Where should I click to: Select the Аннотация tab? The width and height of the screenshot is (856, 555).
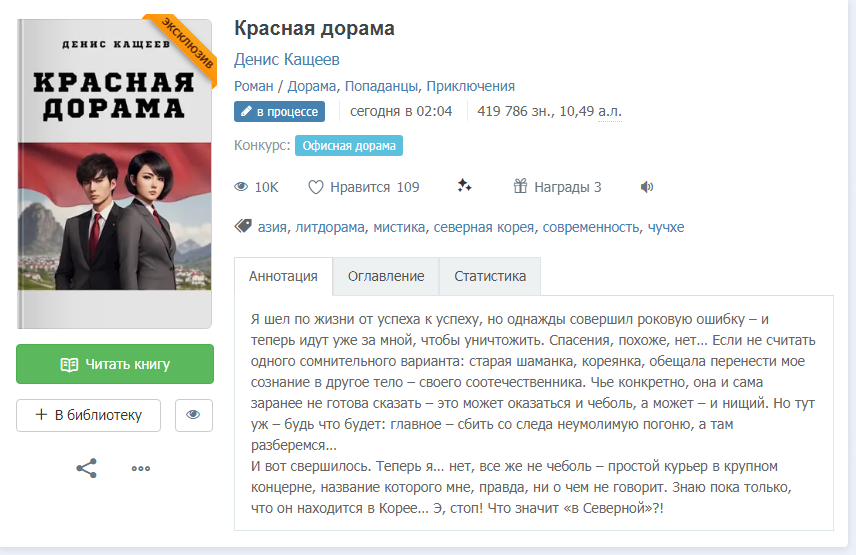pyautogui.click(x=283, y=276)
